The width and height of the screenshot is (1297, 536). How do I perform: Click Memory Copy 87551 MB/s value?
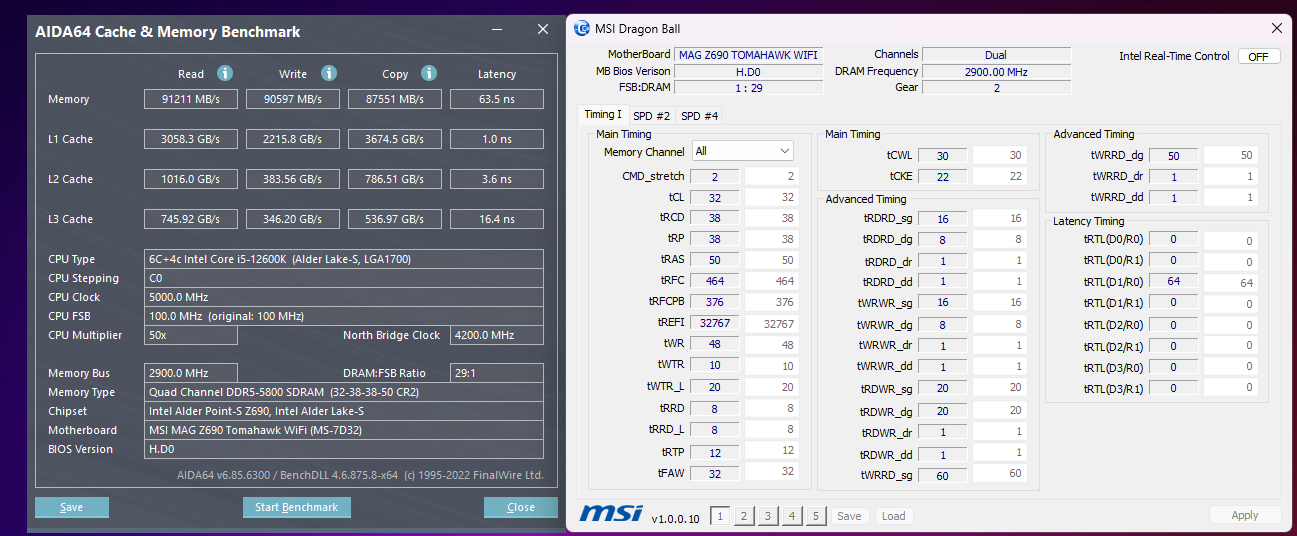(x=395, y=99)
